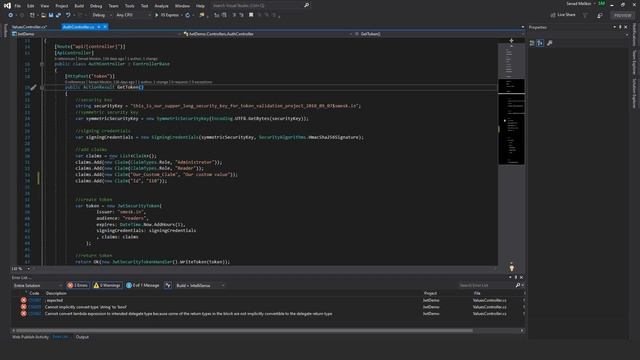This screenshot has height=360, width=640.
Task: Click the account avatar badge
Action: pos(602,4)
